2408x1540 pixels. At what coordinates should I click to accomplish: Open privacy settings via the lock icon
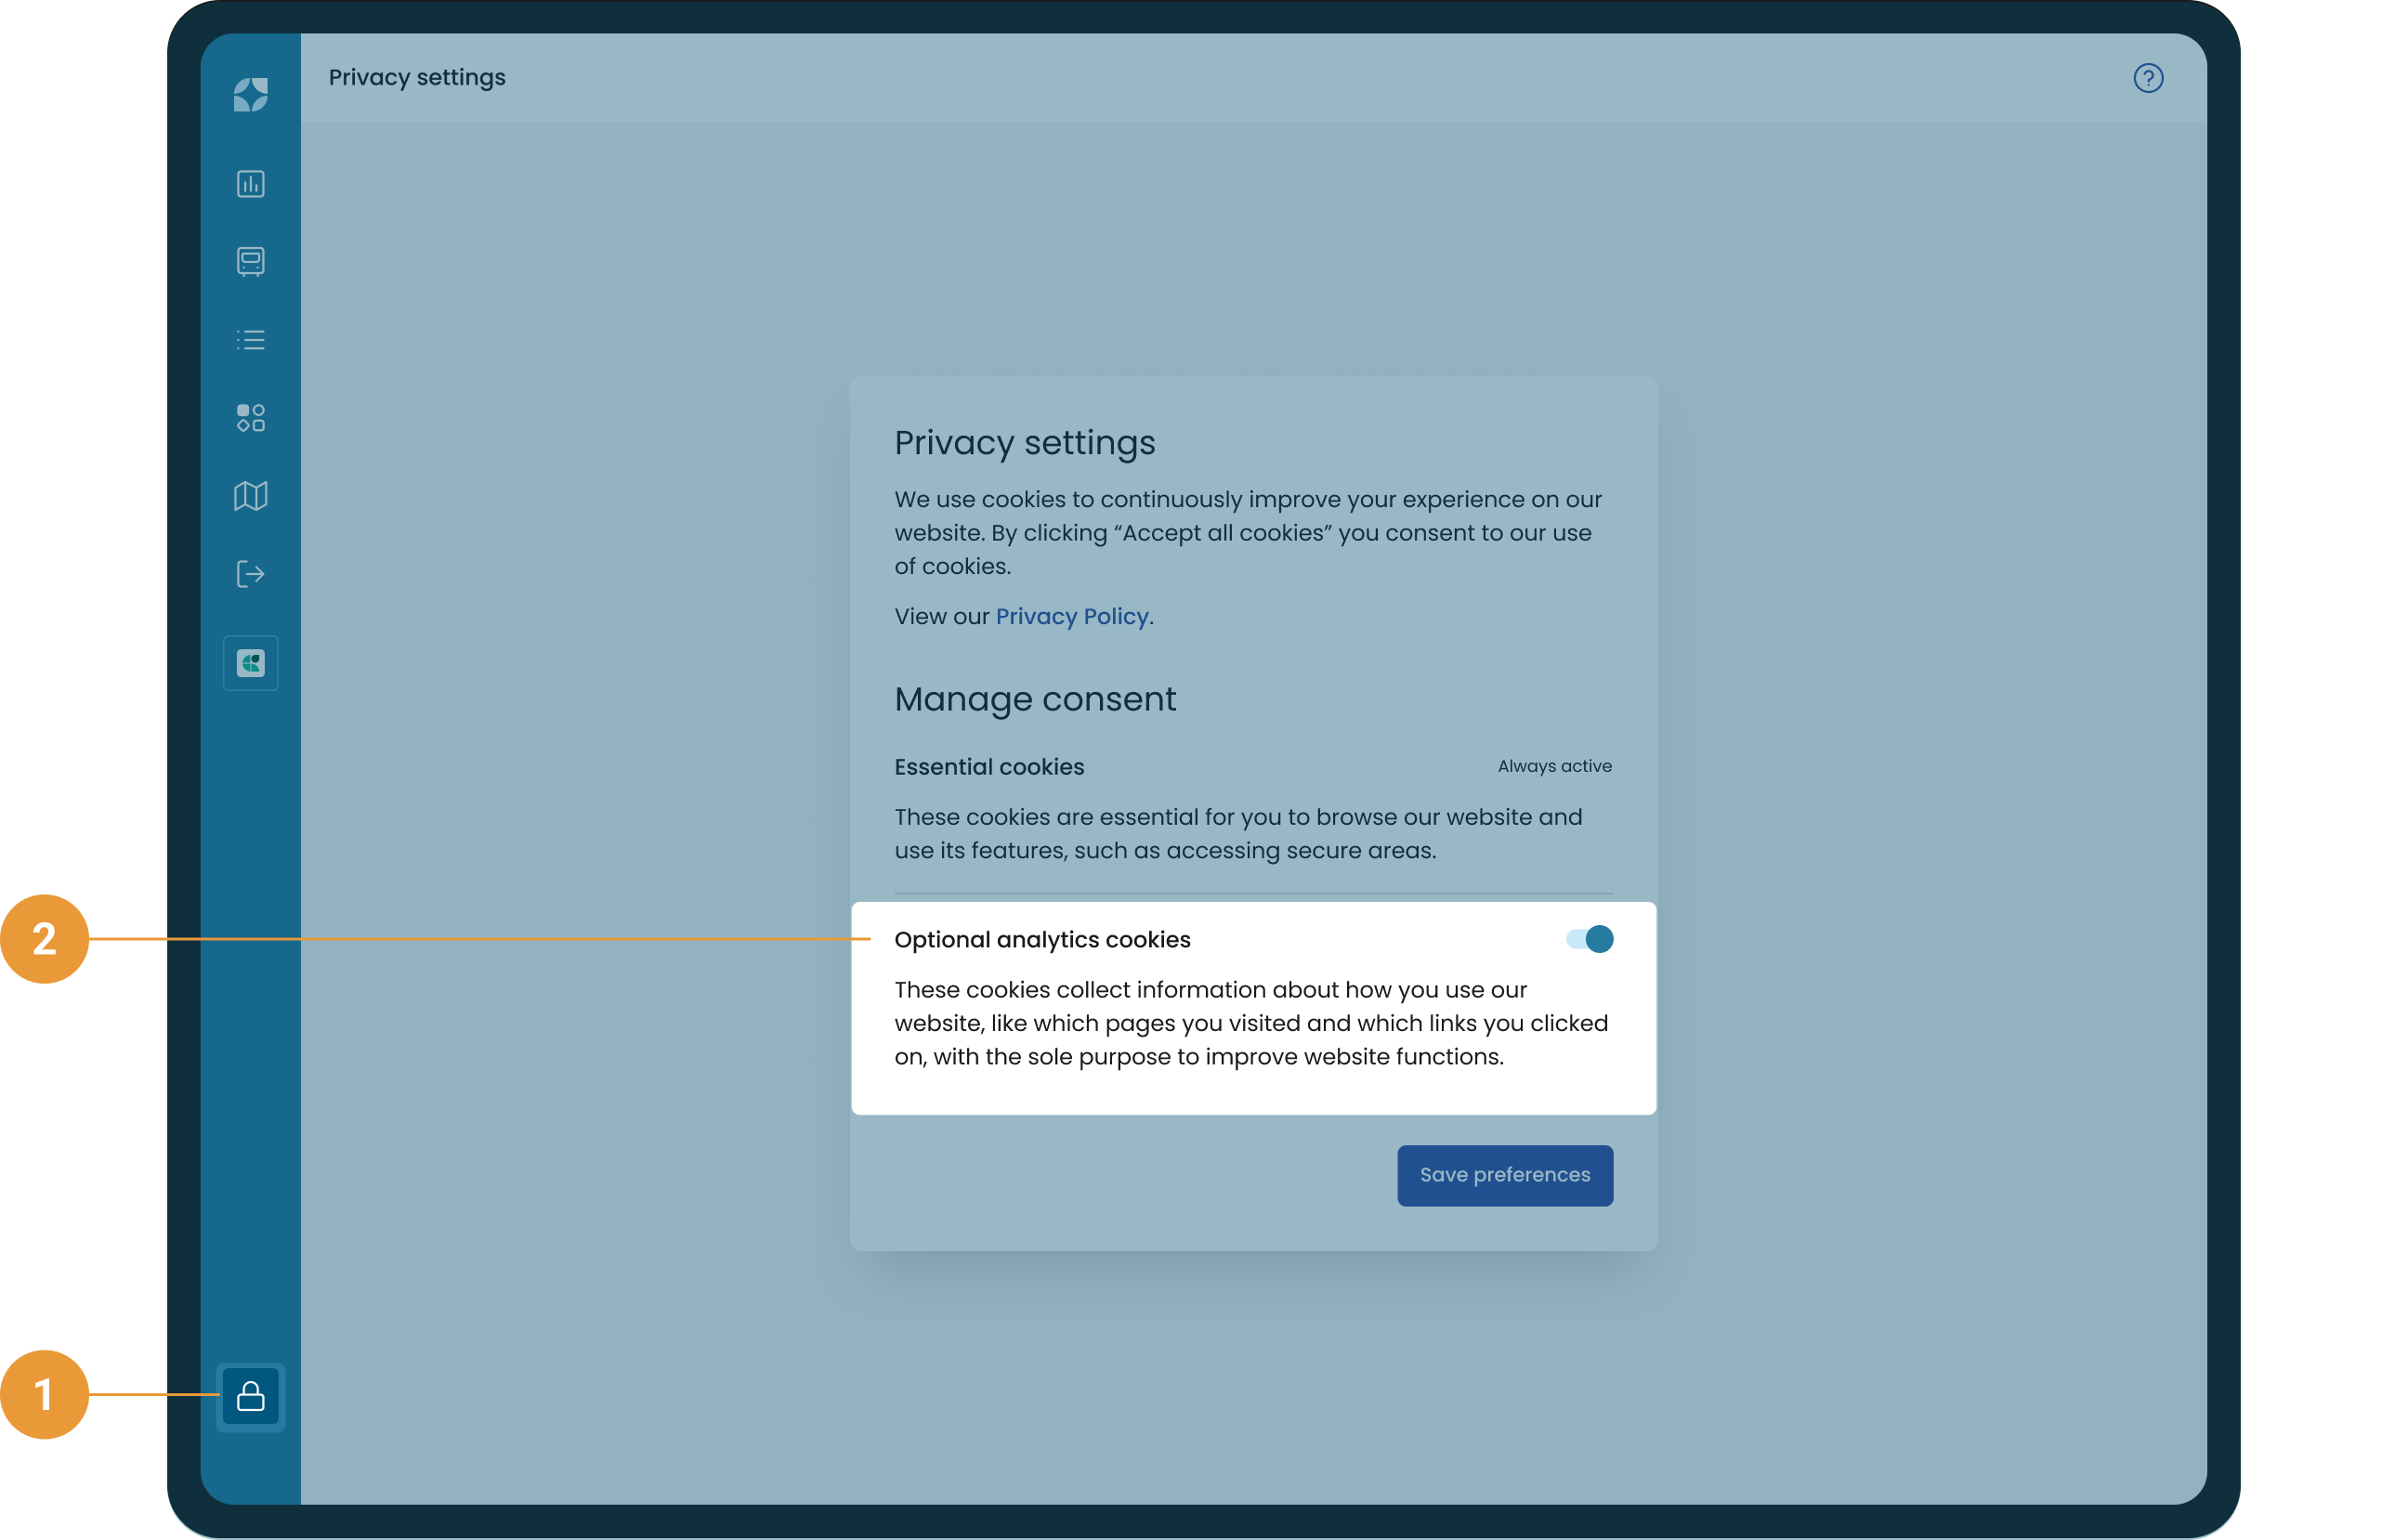[x=250, y=1396]
